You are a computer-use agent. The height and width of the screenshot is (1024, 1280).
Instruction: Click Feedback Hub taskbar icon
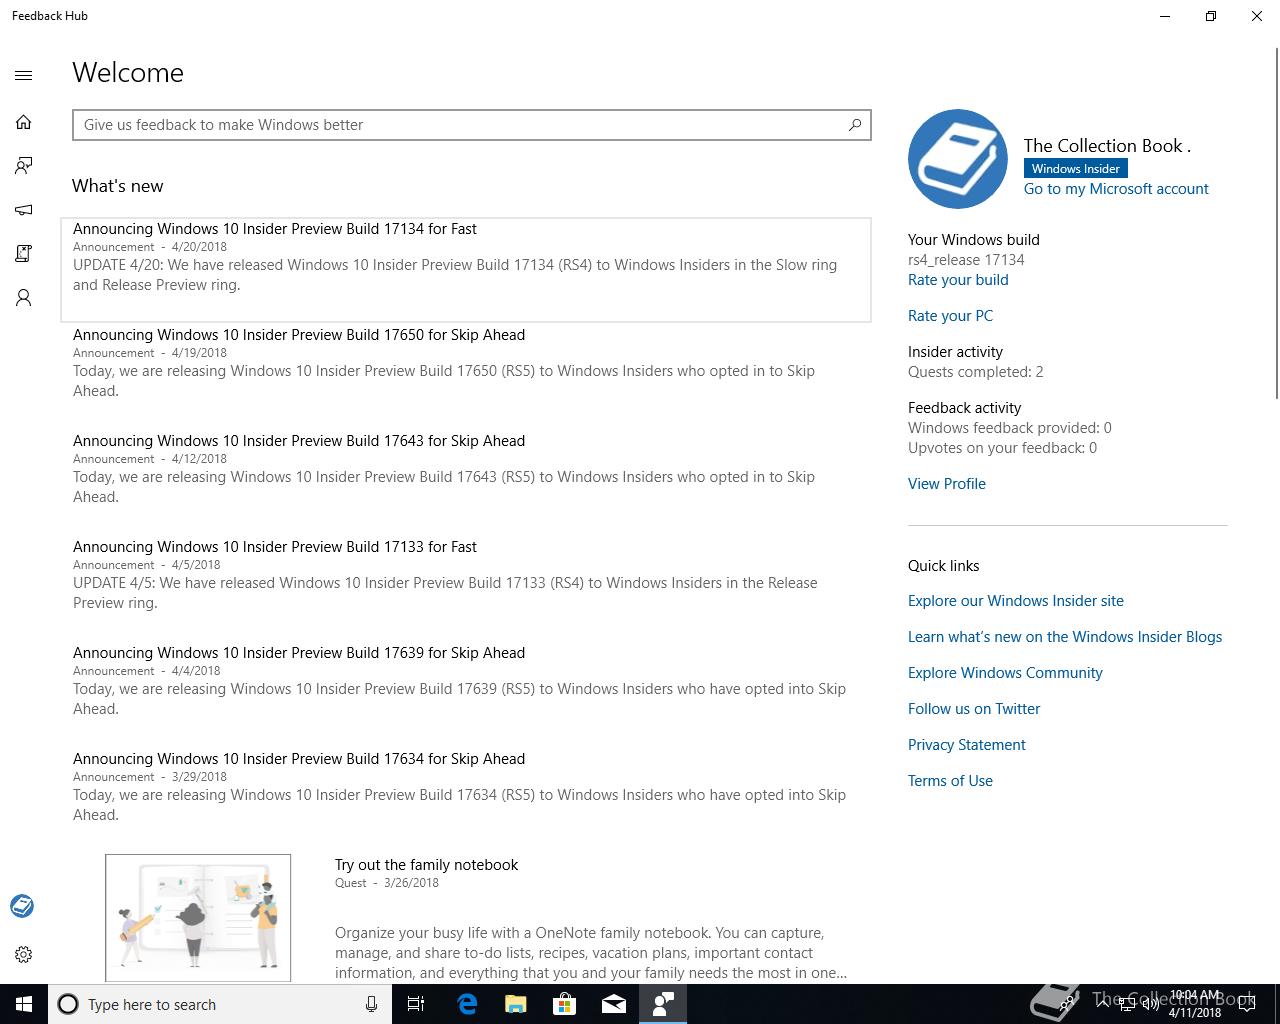662,1004
